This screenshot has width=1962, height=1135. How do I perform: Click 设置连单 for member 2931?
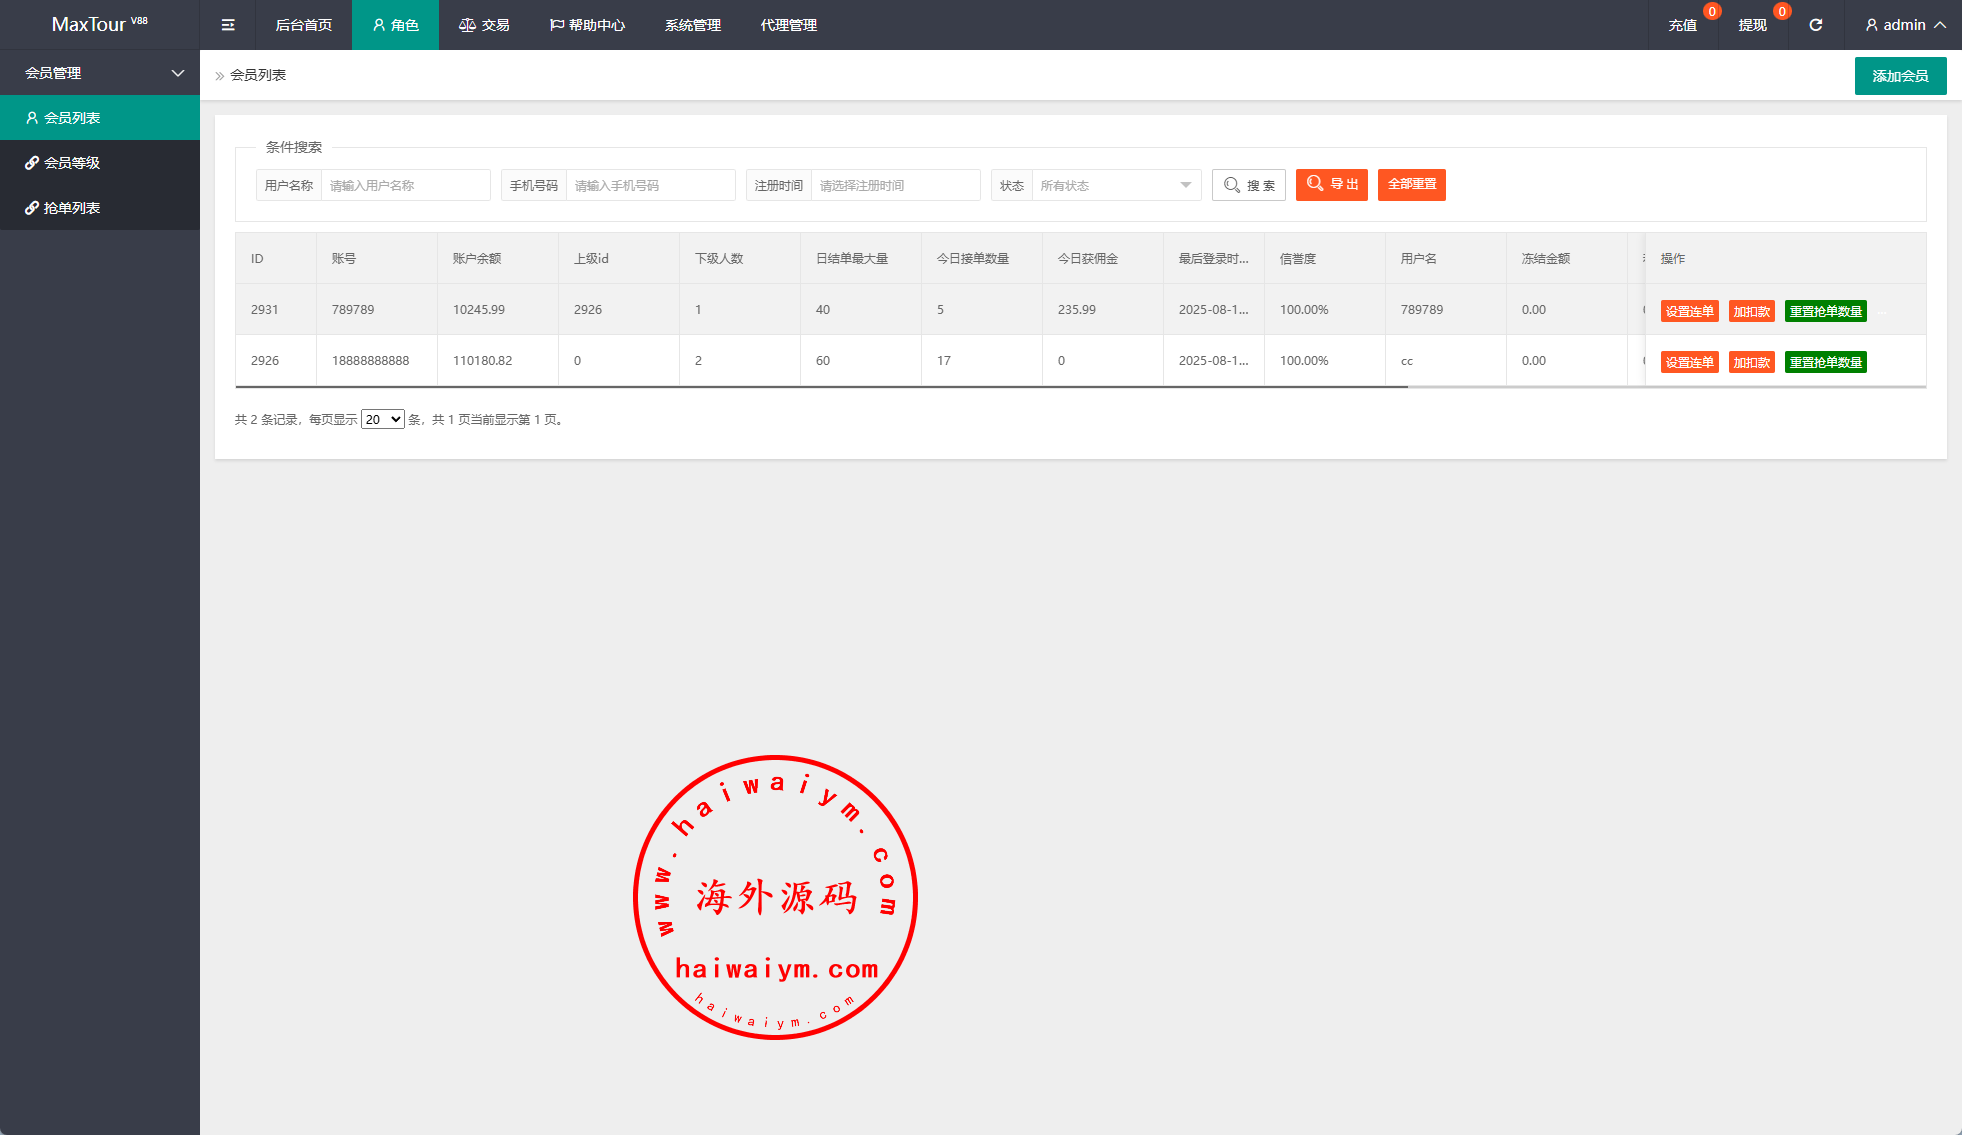coord(1689,311)
